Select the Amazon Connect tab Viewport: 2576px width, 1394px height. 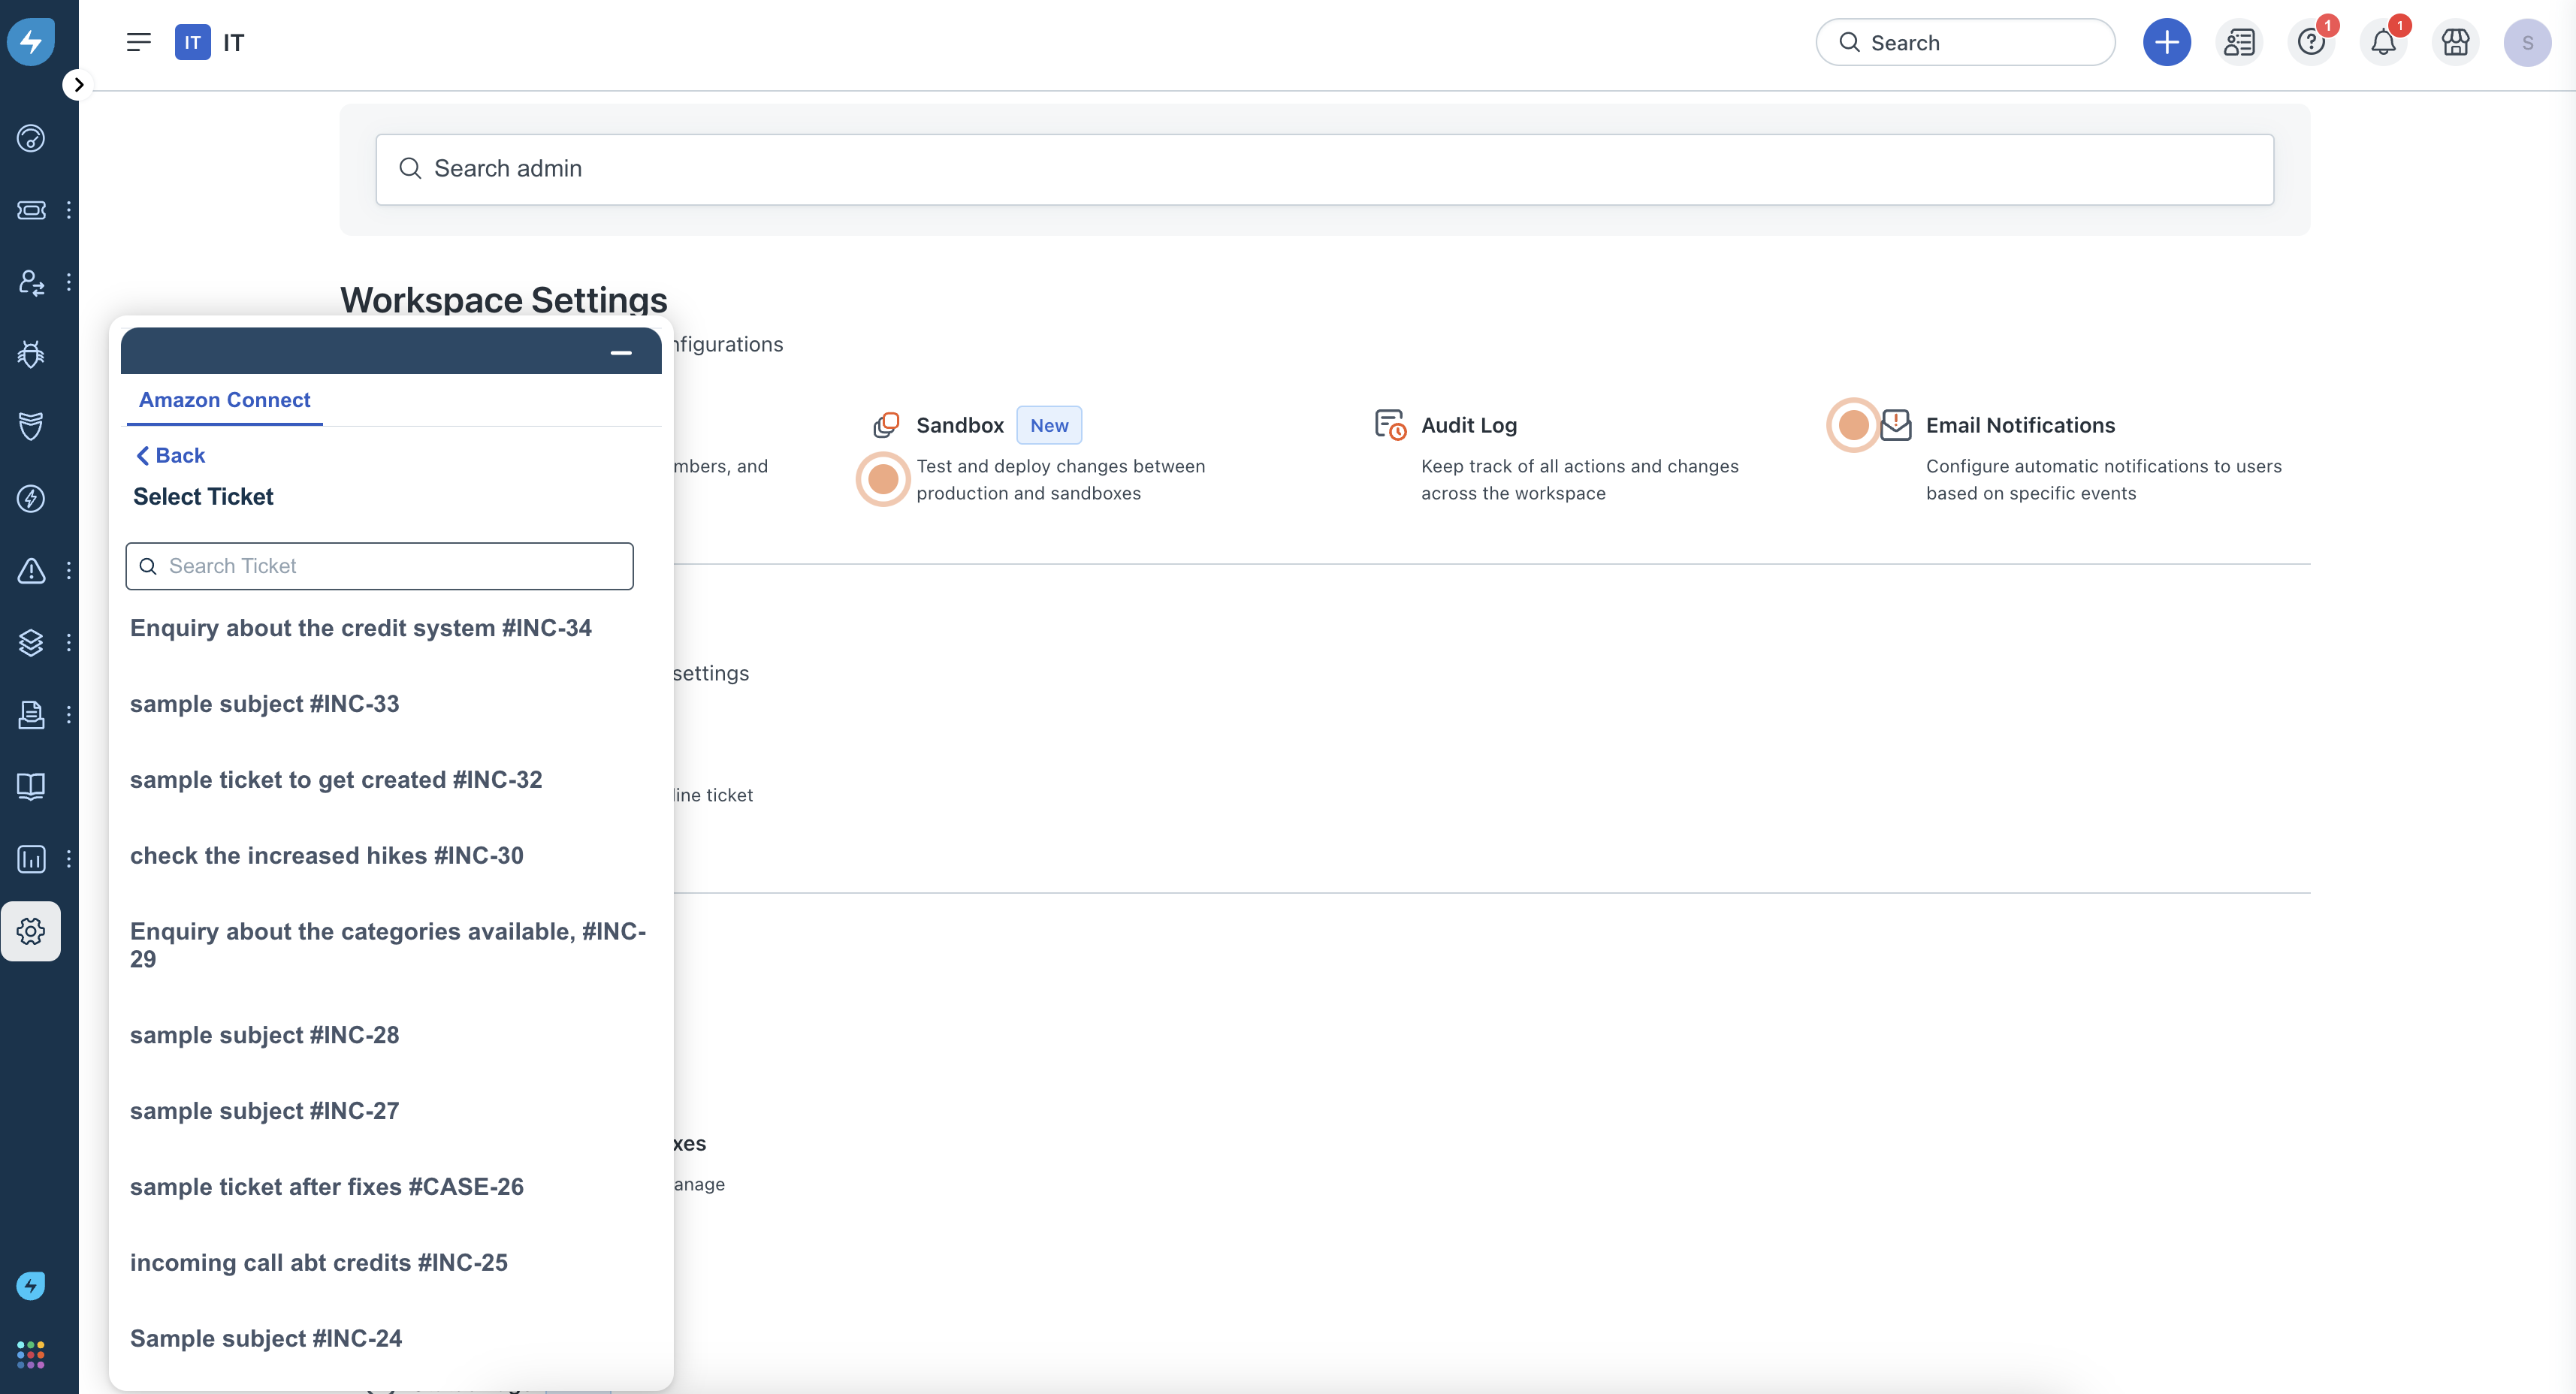(224, 400)
